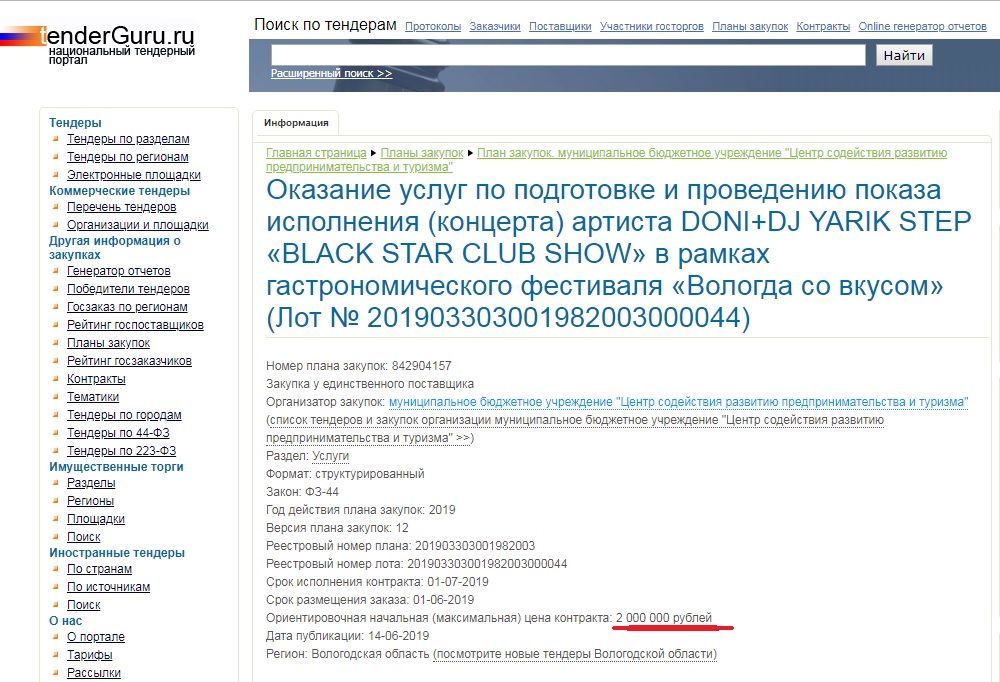Open Перечень тендеров sidebar link

pyautogui.click(x=122, y=207)
